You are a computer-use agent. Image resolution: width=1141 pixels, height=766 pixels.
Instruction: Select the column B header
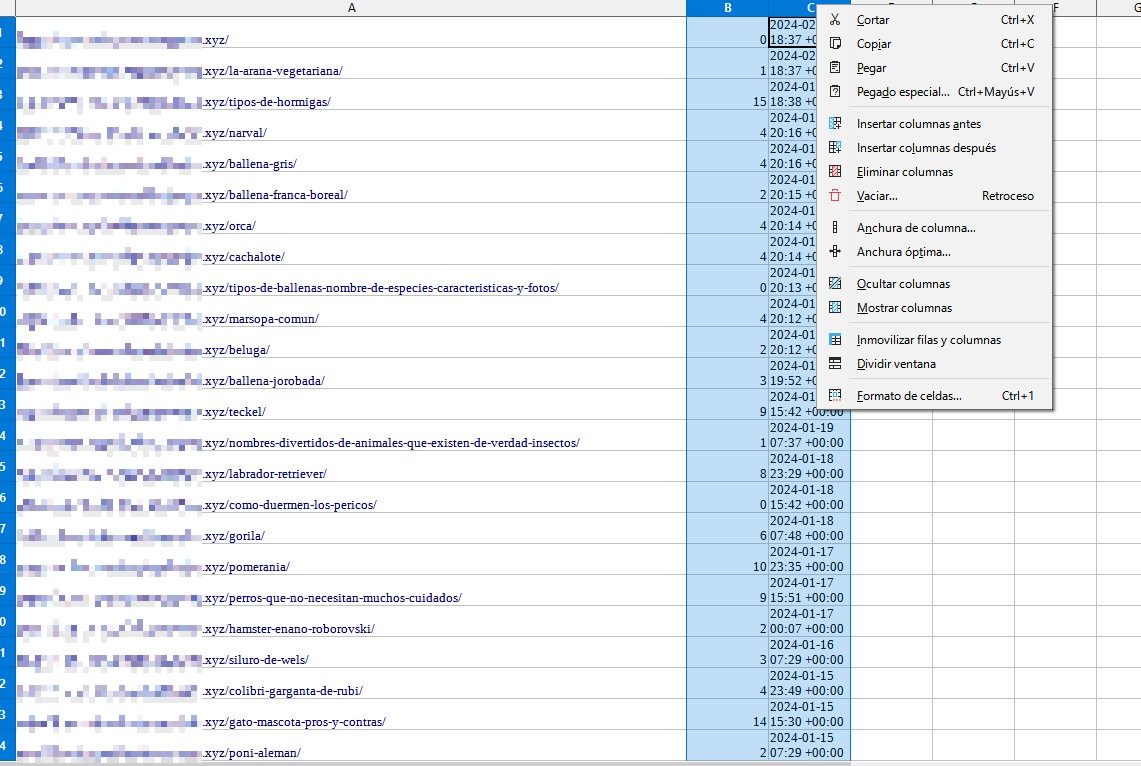pyautogui.click(x=727, y=8)
